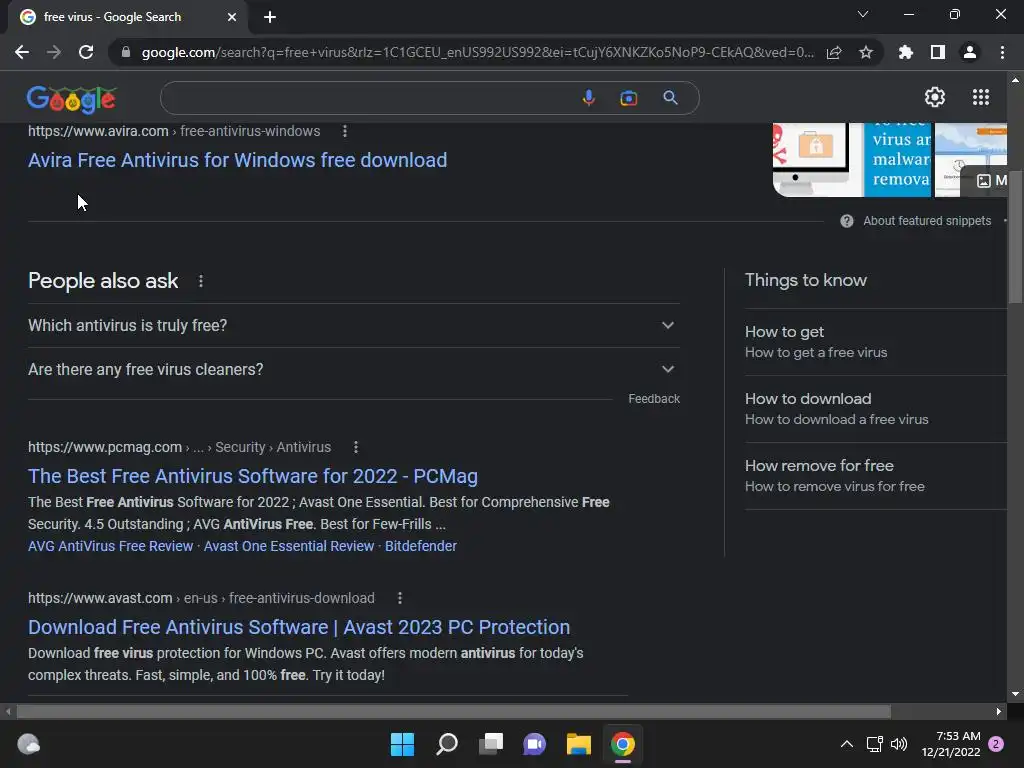Open options for PCMag result
The width and height of the screenshot is (1024, 768).
click(x=355, y=447)
